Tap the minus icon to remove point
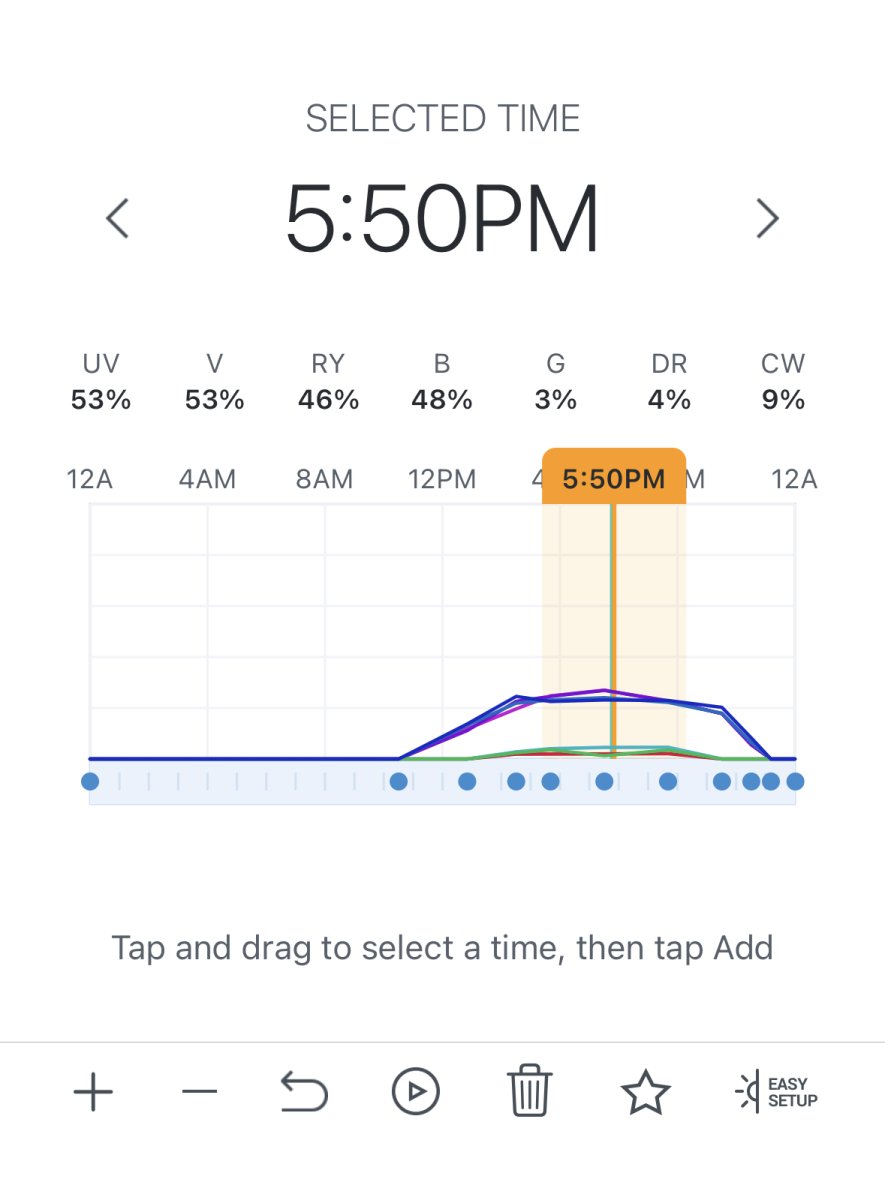The height and width of the screenshot is (1200, 885). pyautogui.click(x=200, y=1092)
